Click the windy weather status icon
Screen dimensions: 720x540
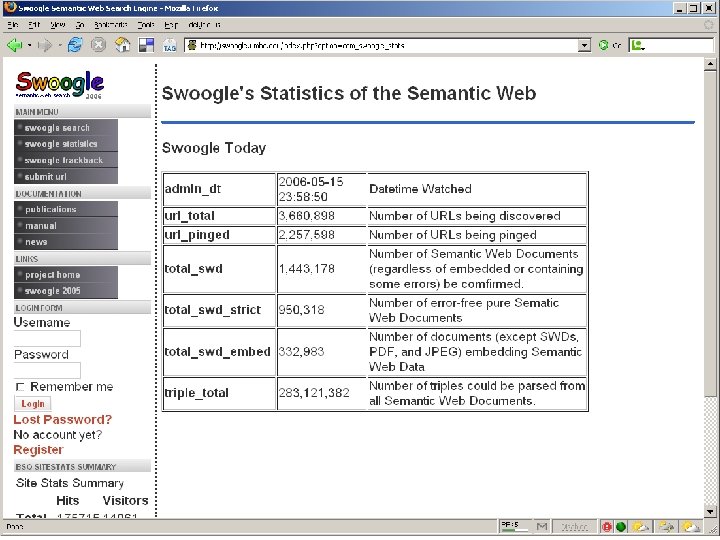(666, 527)
